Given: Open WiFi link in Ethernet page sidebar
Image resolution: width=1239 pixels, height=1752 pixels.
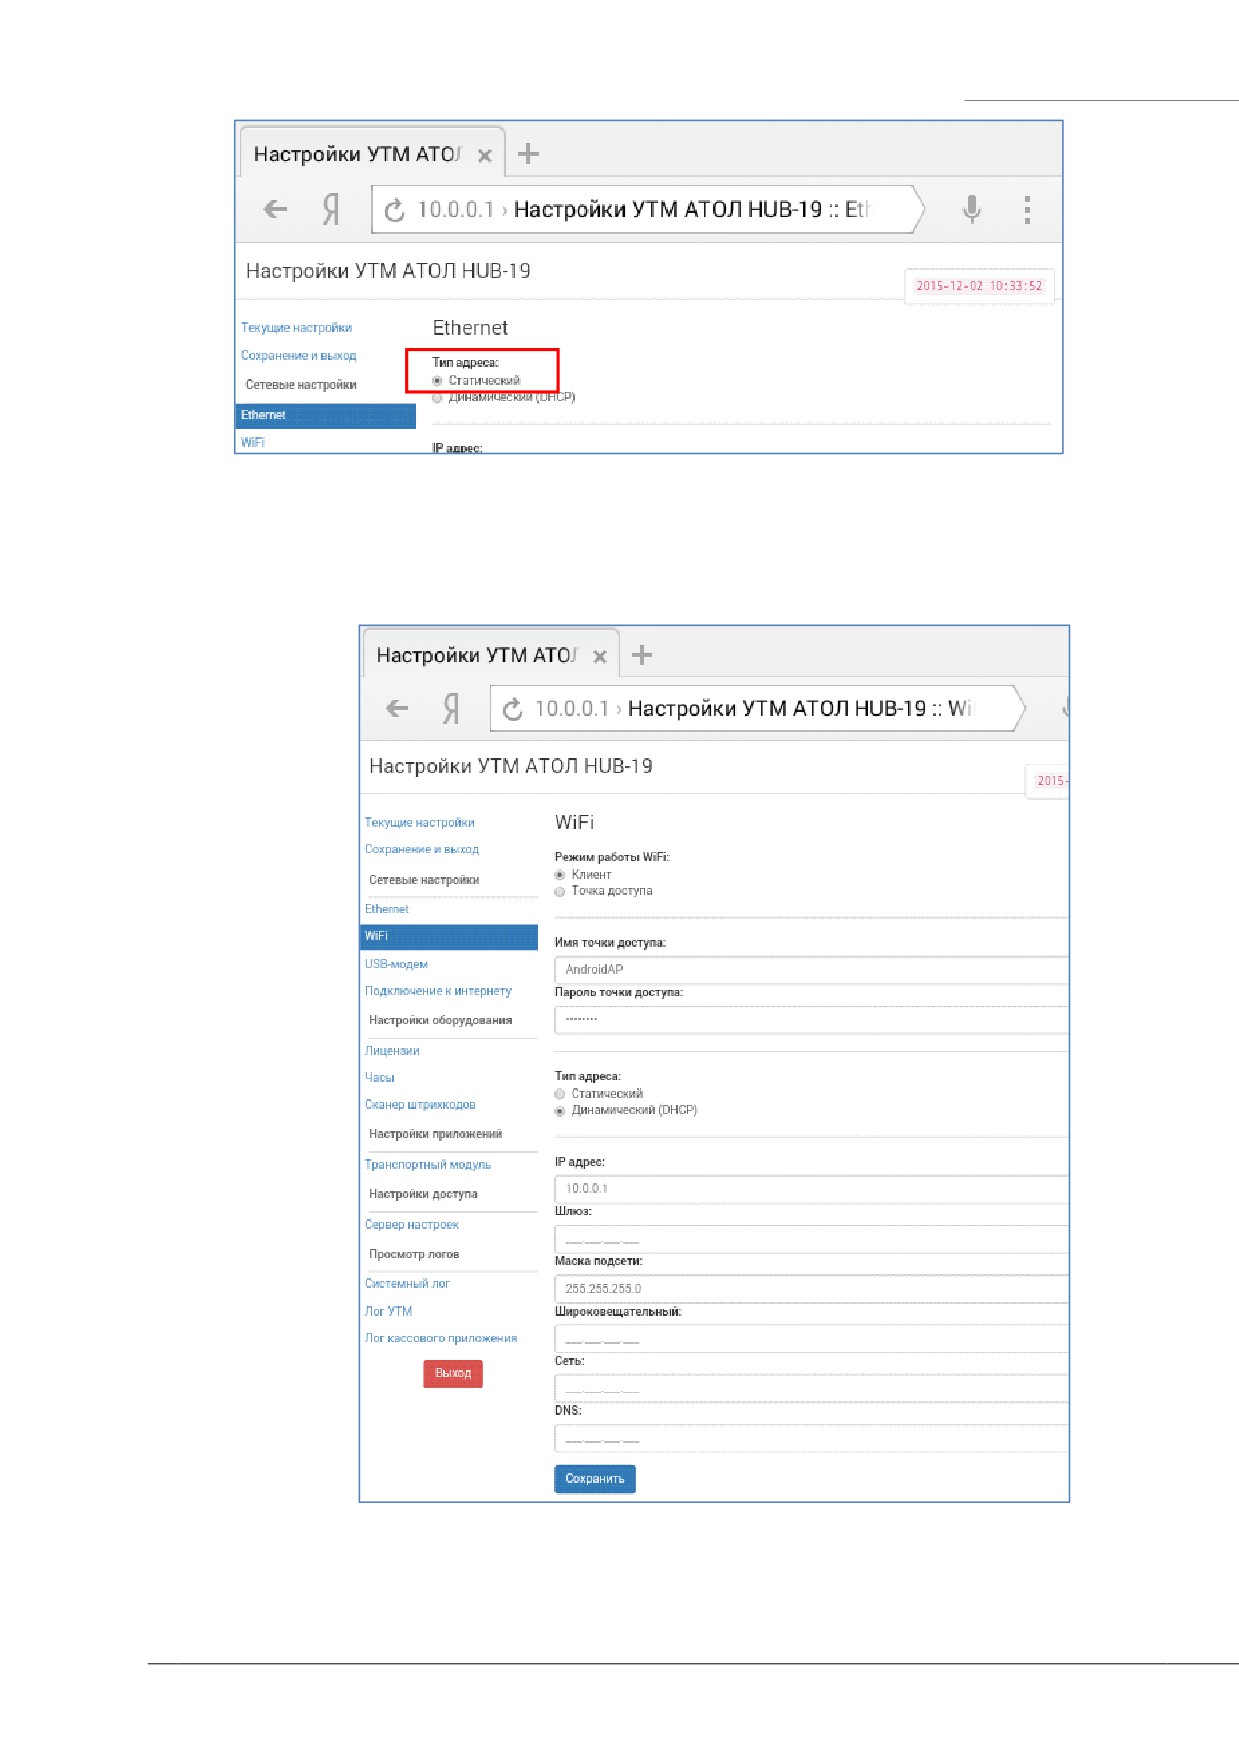Looking at the screenshot, I should (253, 442).
